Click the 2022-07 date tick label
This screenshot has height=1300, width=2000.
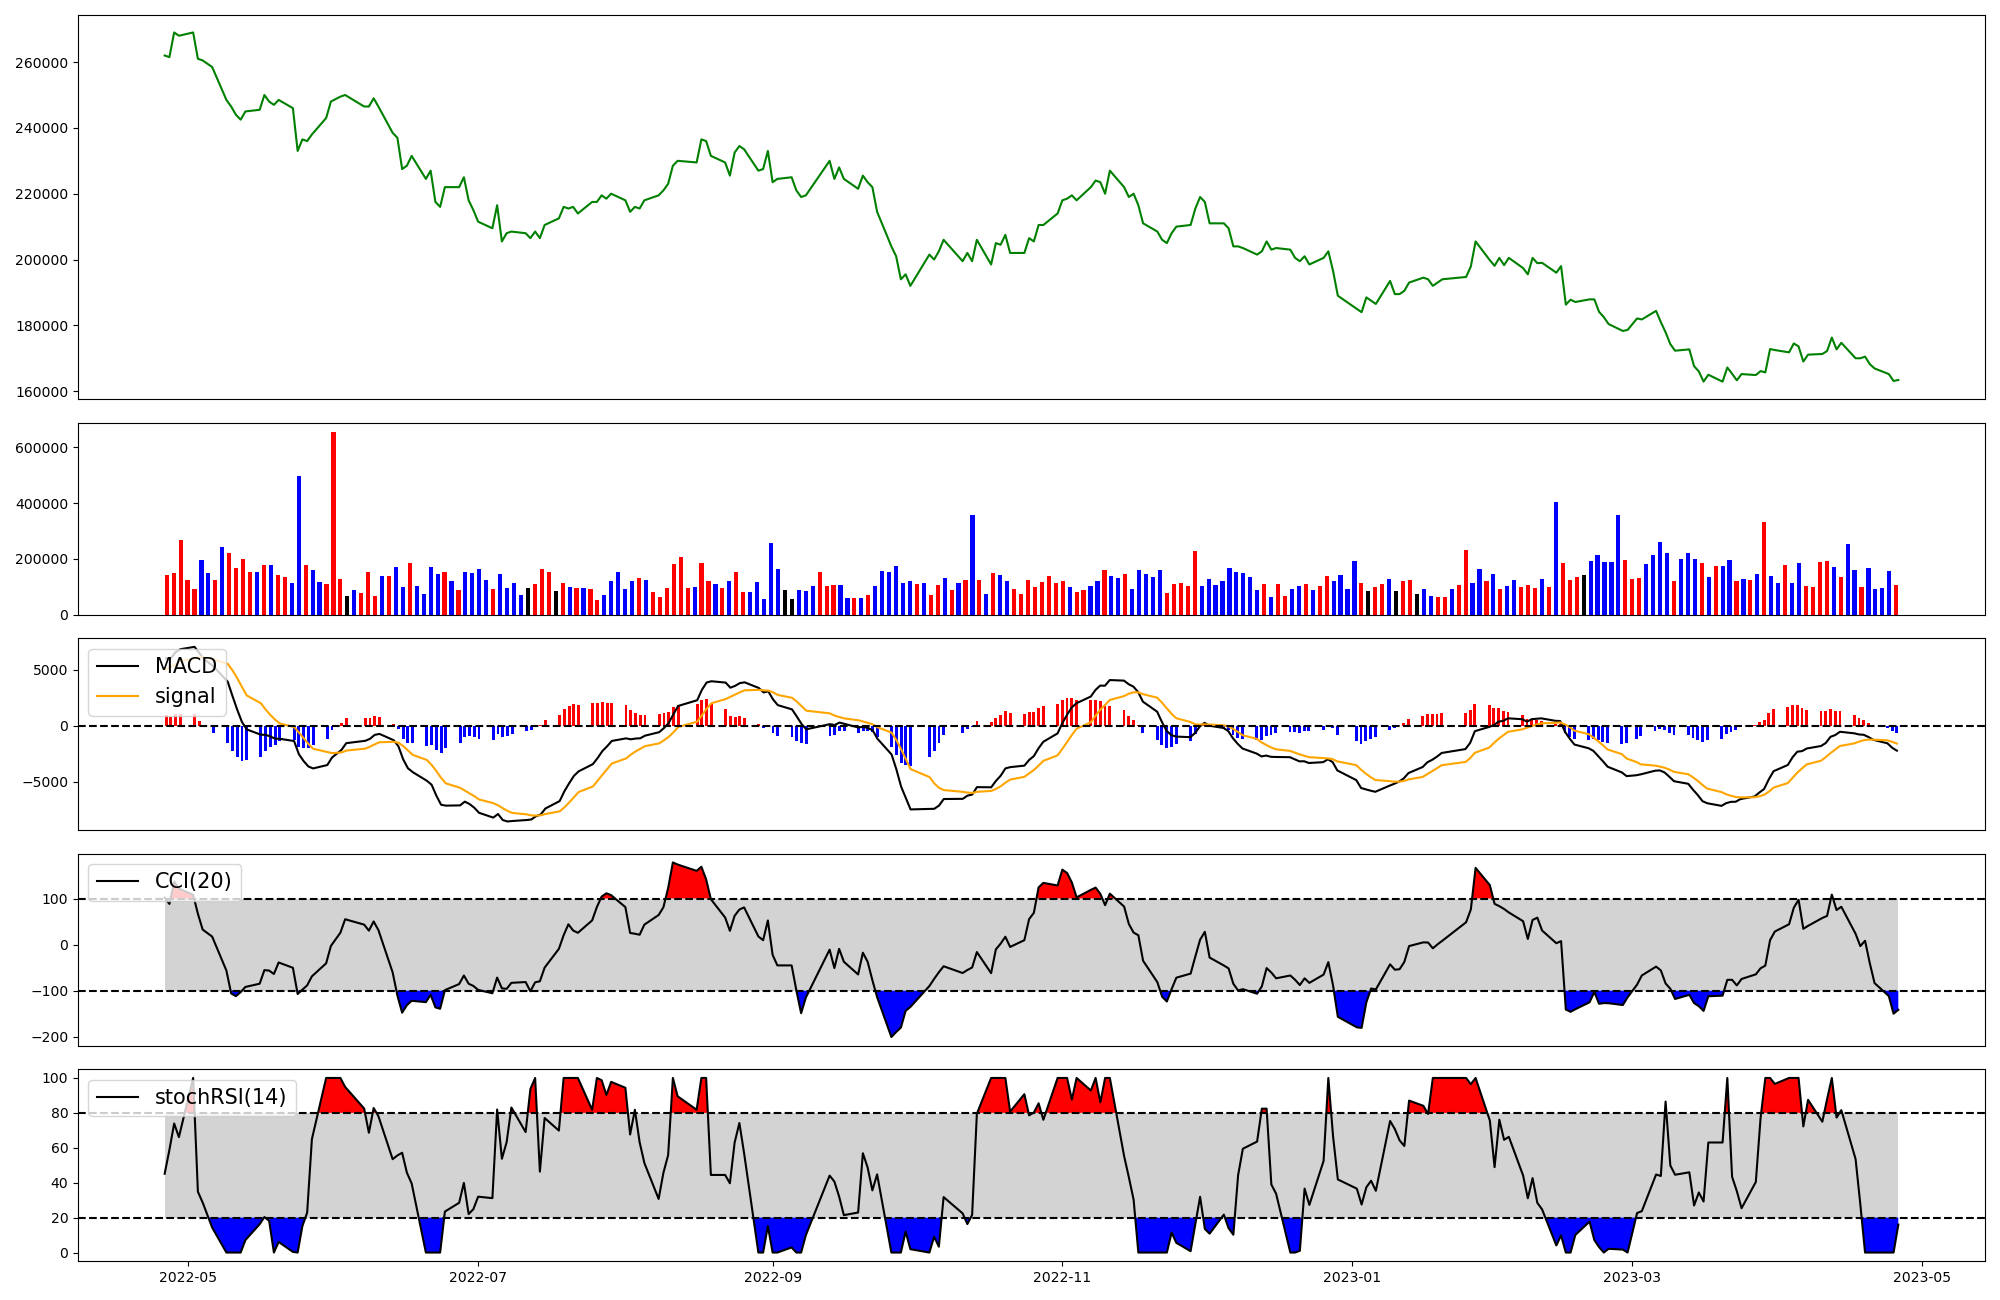tap(478, 1277)
